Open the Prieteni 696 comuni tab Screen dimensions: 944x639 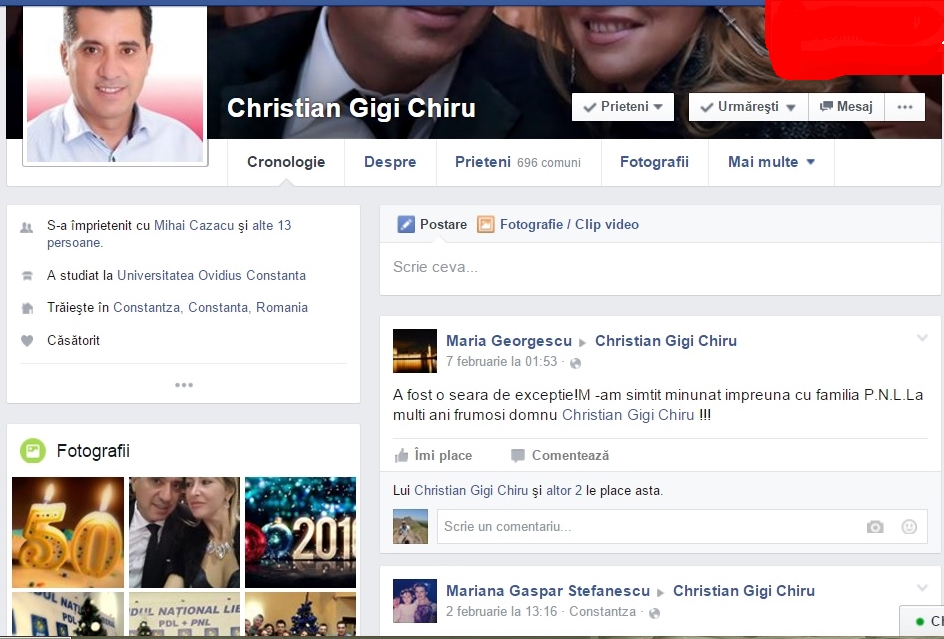click(518, 162)
